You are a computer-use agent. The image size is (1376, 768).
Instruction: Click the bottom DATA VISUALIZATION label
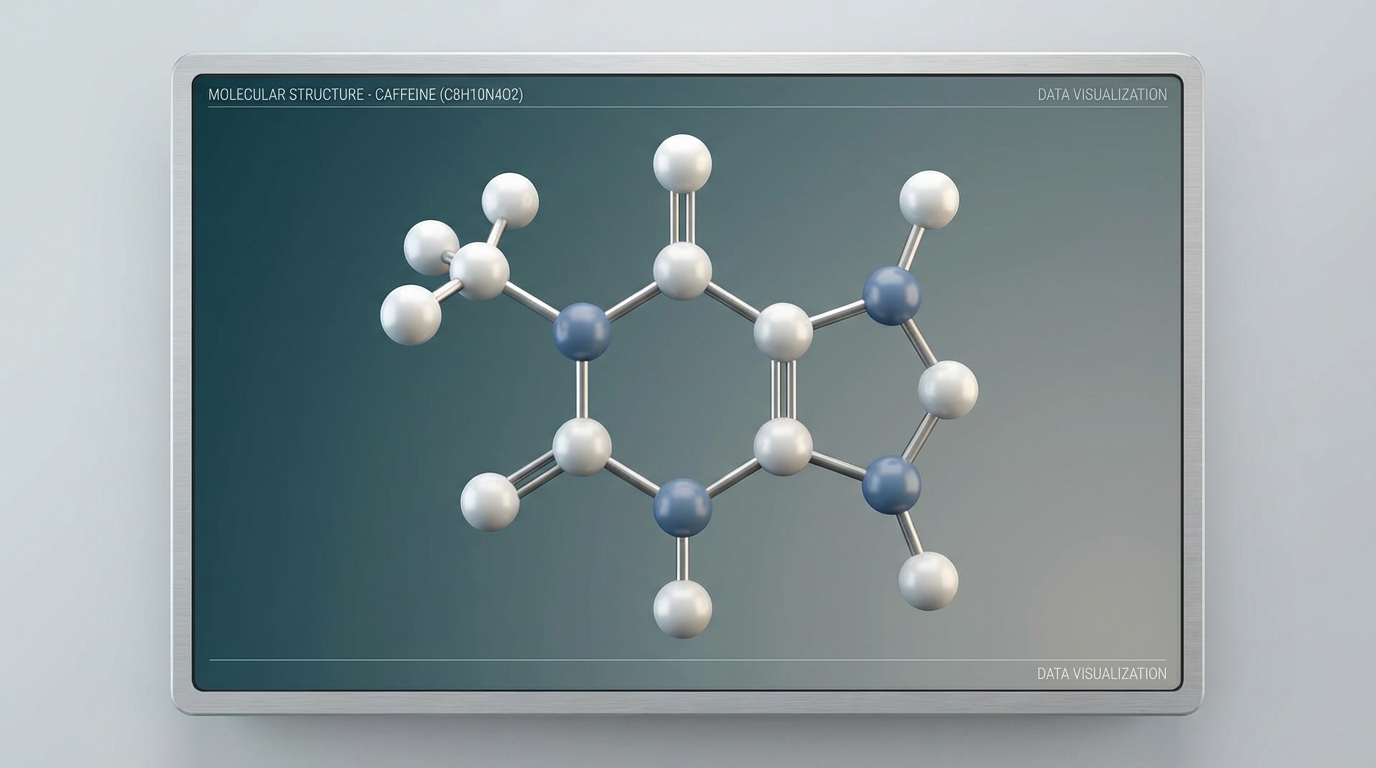click(1101, 673)
